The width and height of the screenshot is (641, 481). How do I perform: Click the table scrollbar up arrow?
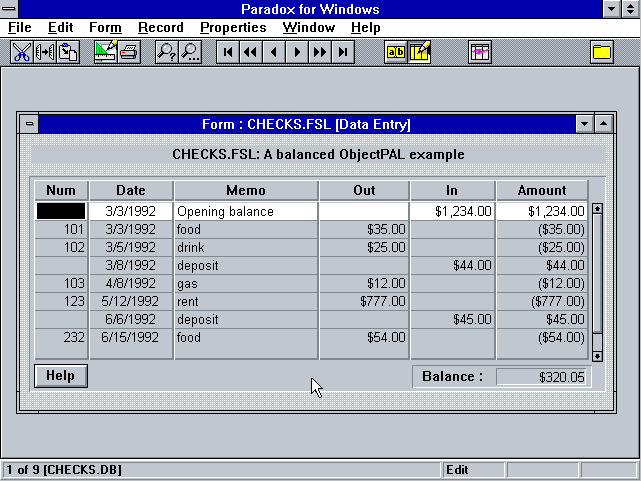tap(597, 209)
